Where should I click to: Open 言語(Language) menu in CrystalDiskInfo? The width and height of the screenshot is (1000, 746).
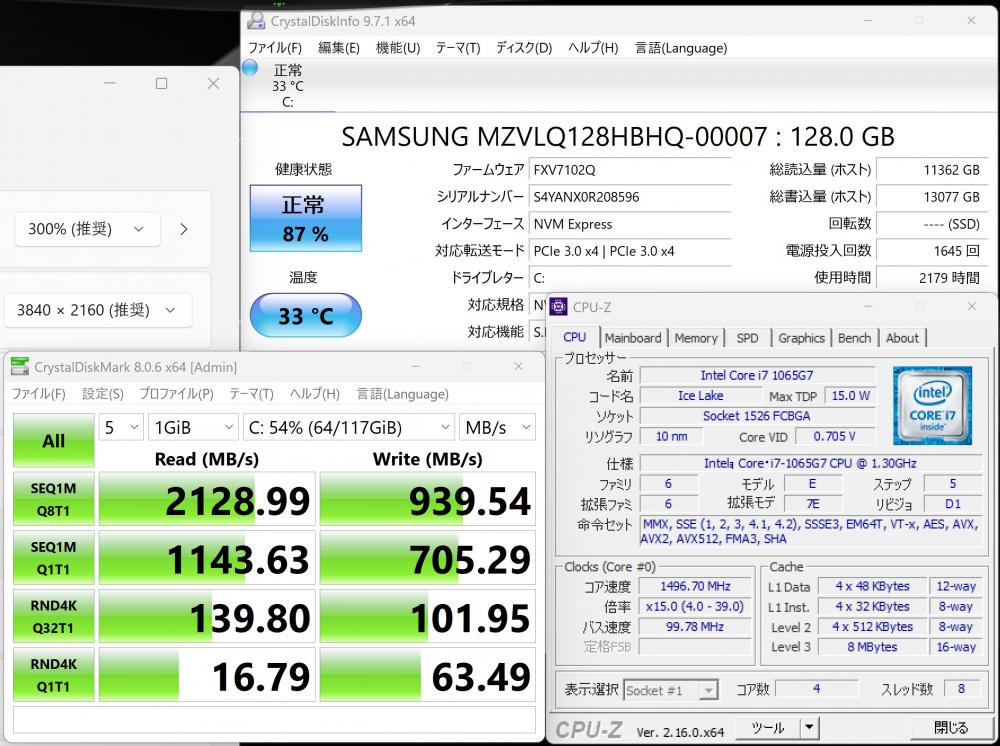681,48
